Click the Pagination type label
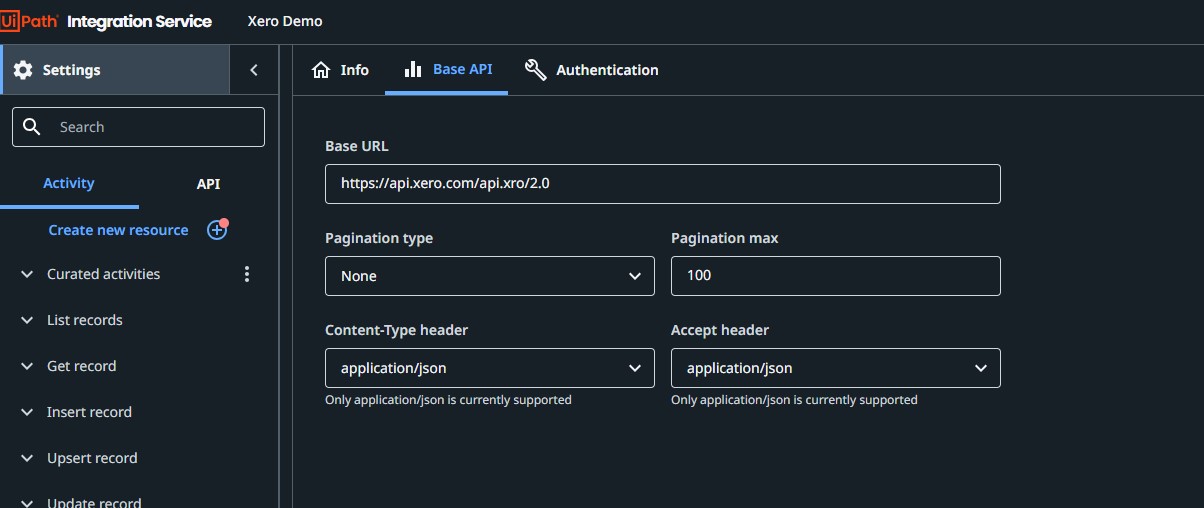This screenshot has width=1204, height=508. coord(379,238)
